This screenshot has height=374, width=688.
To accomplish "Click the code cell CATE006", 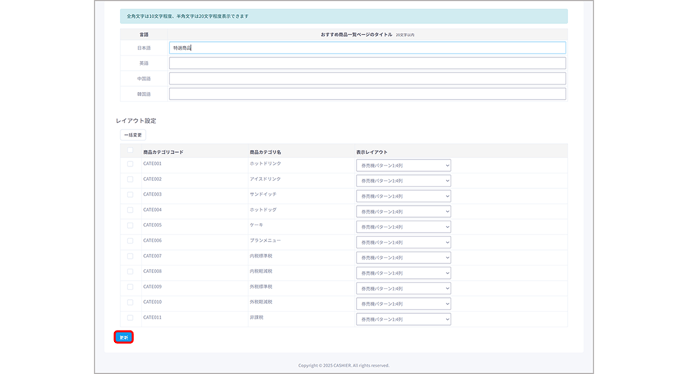I will tap(152, 240).
